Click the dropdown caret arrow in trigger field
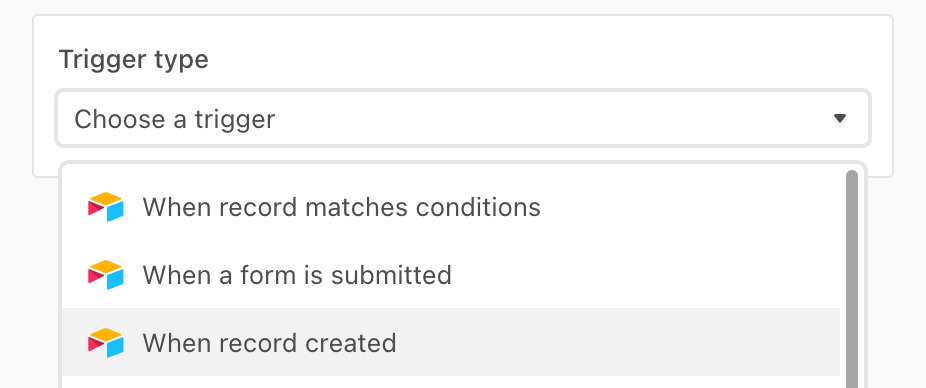Viewport: 926px width, 388px height. (840, 119)
